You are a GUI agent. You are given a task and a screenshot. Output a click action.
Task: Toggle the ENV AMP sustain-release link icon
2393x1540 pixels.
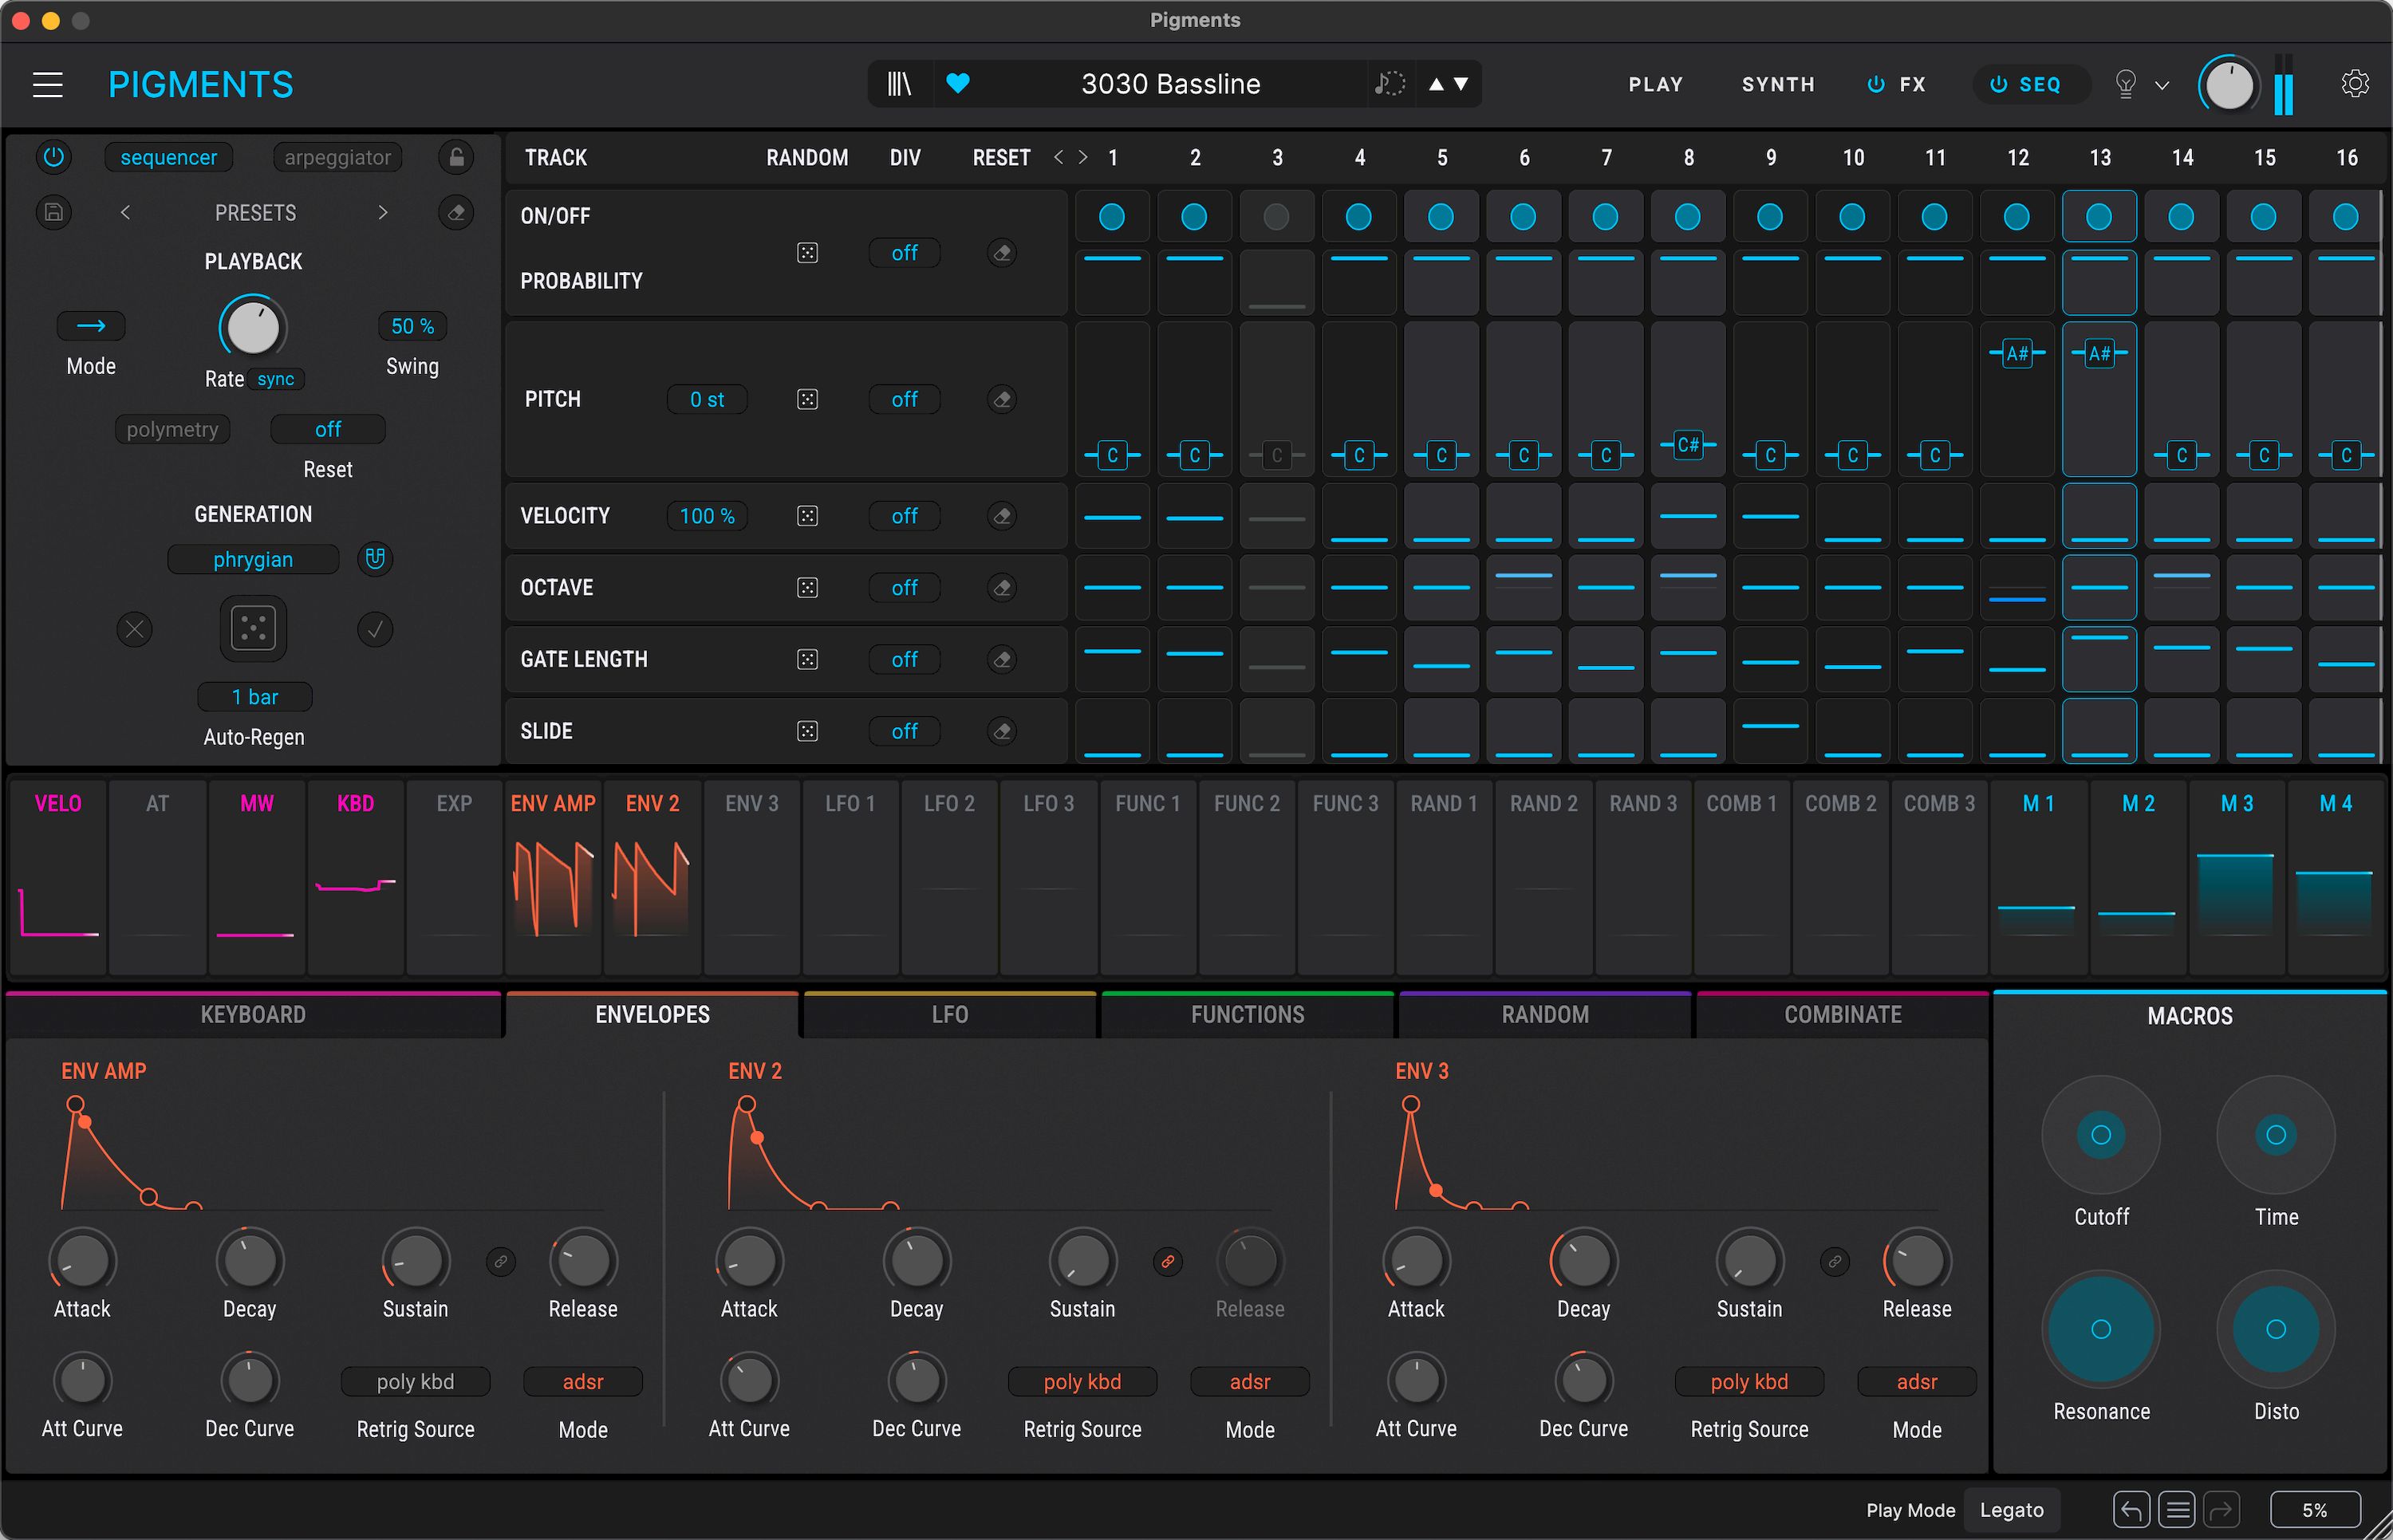(501, 1262)
